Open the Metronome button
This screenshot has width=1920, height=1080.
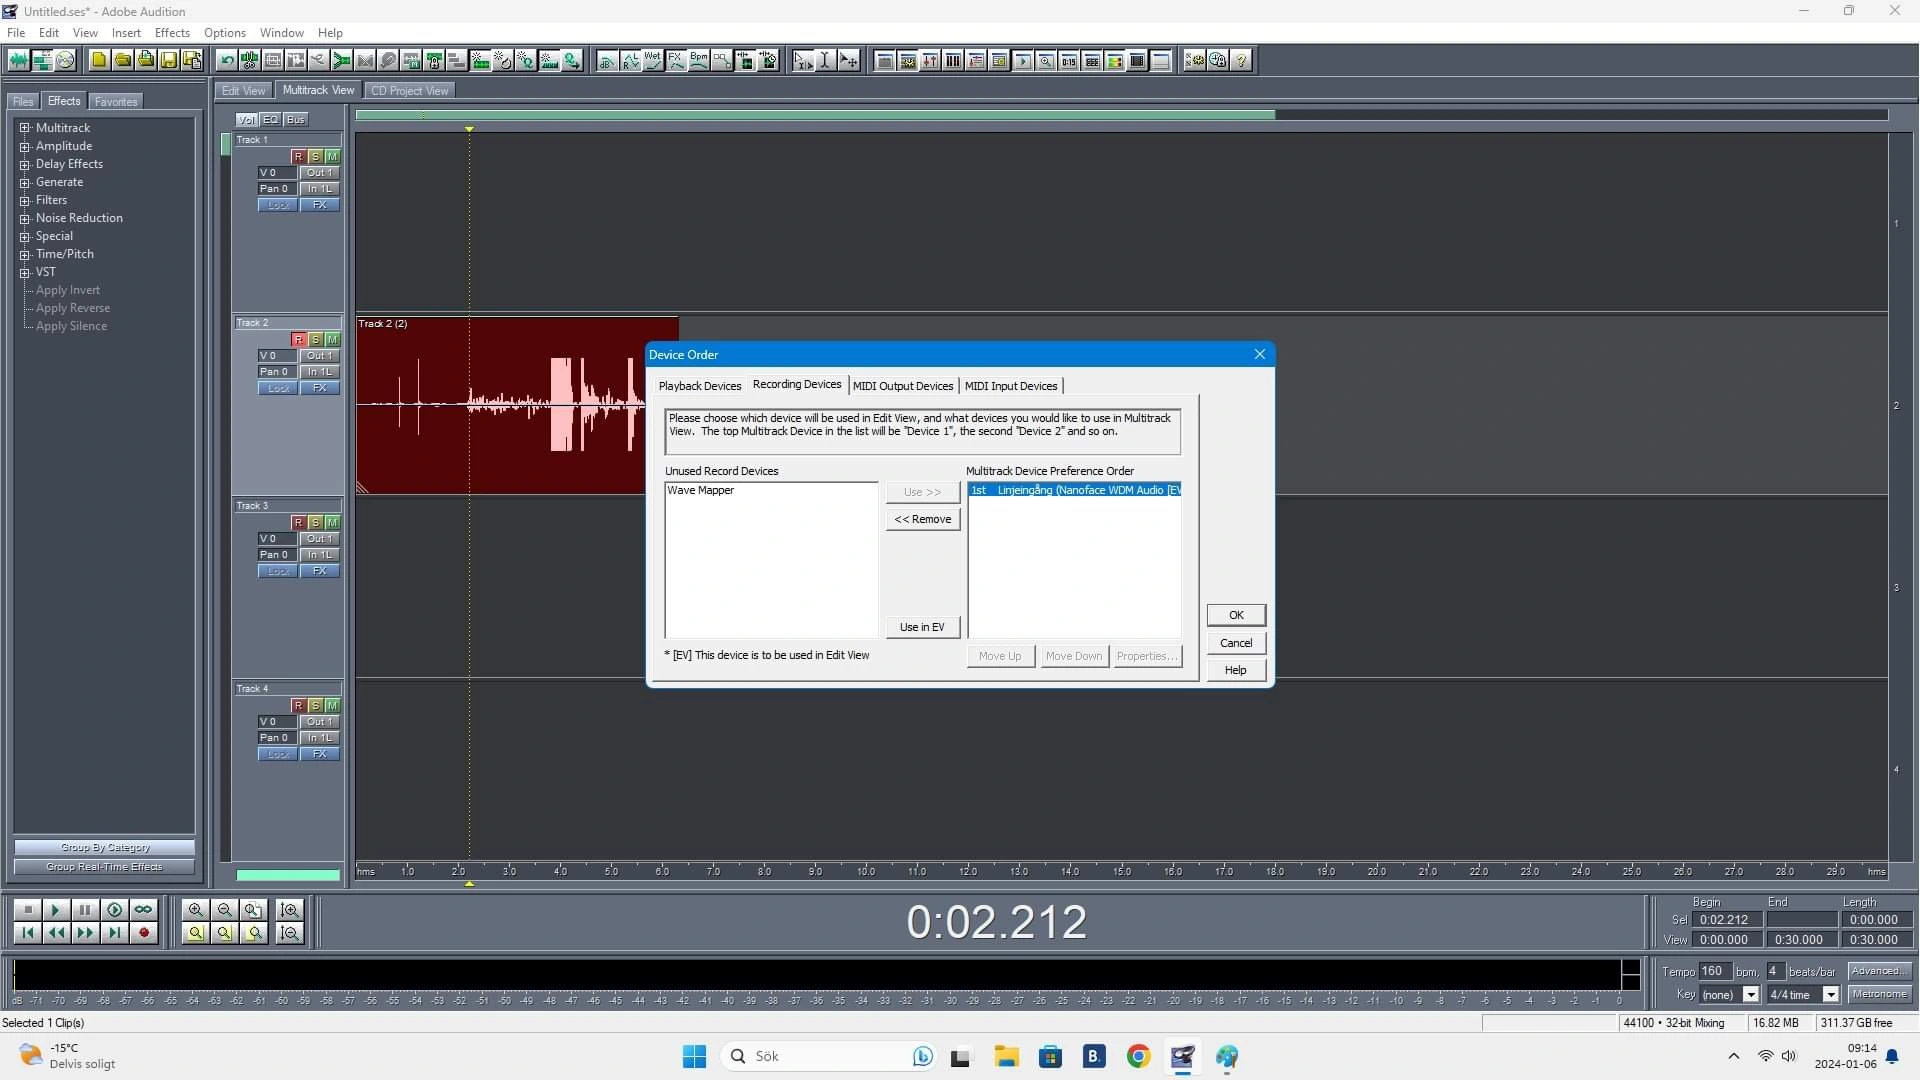click(1879, 994)
